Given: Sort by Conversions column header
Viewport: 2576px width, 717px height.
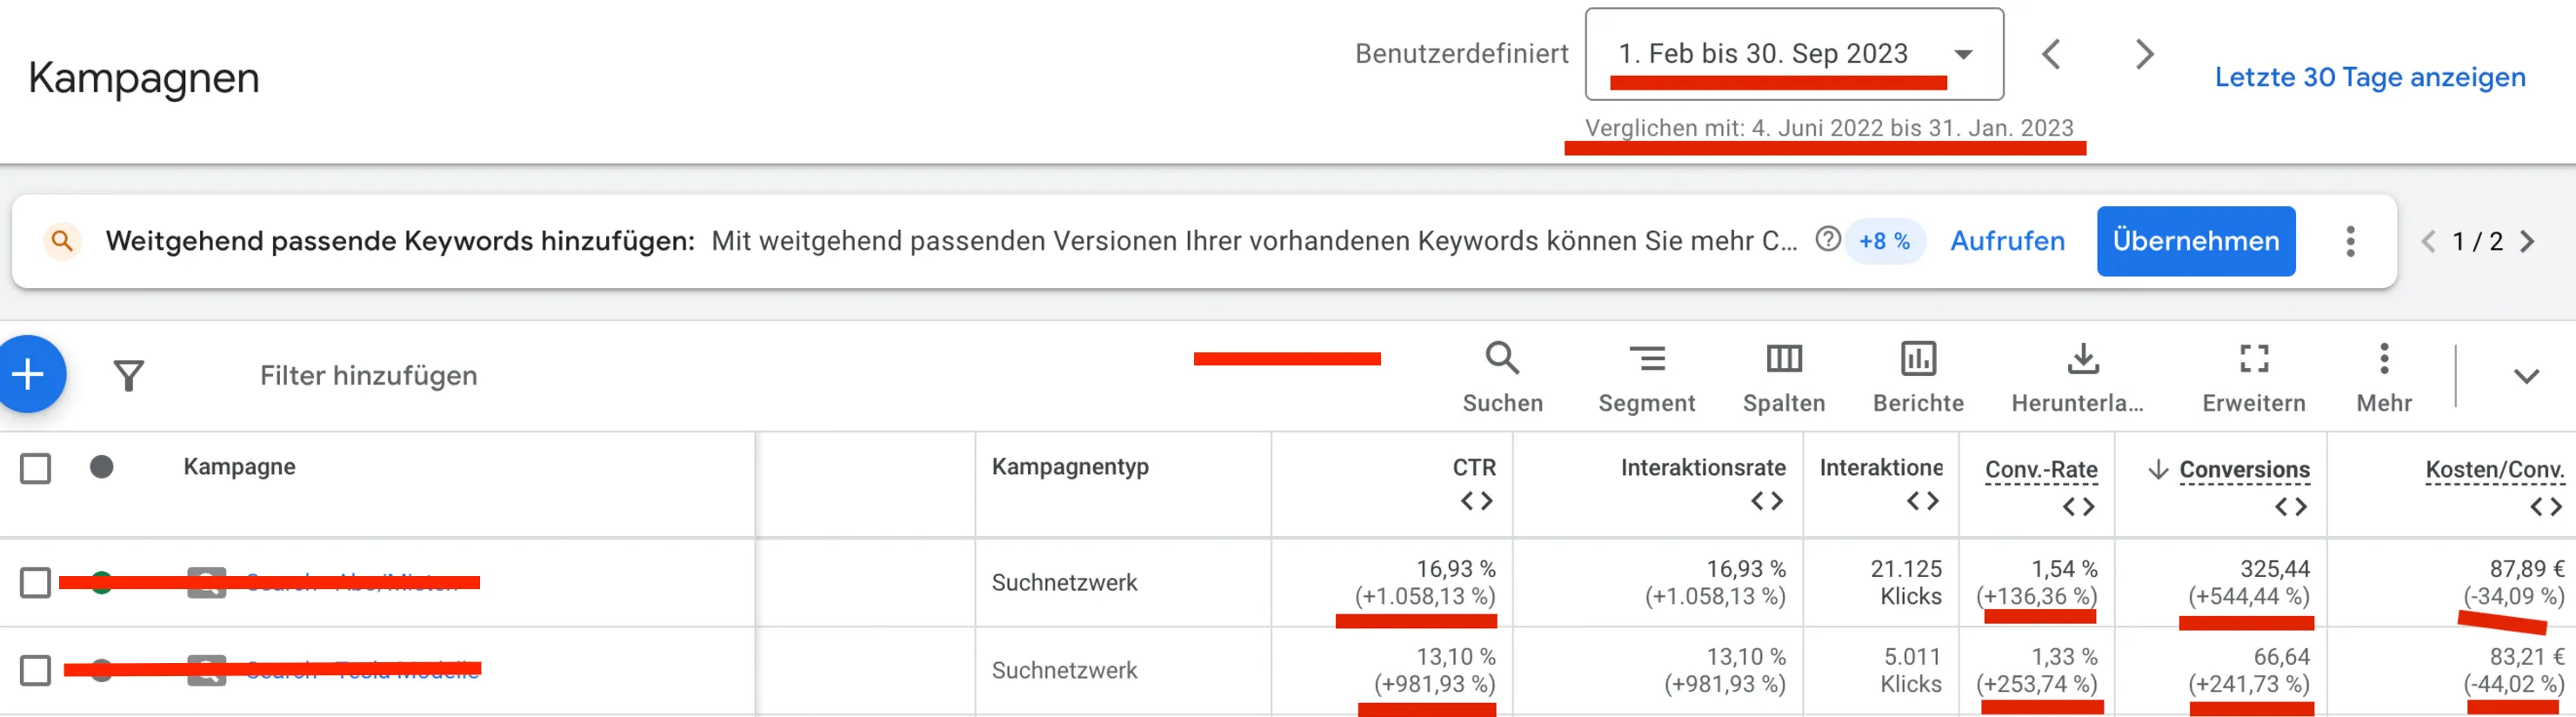Looking at the screenshot, I should pos(2244,469).
